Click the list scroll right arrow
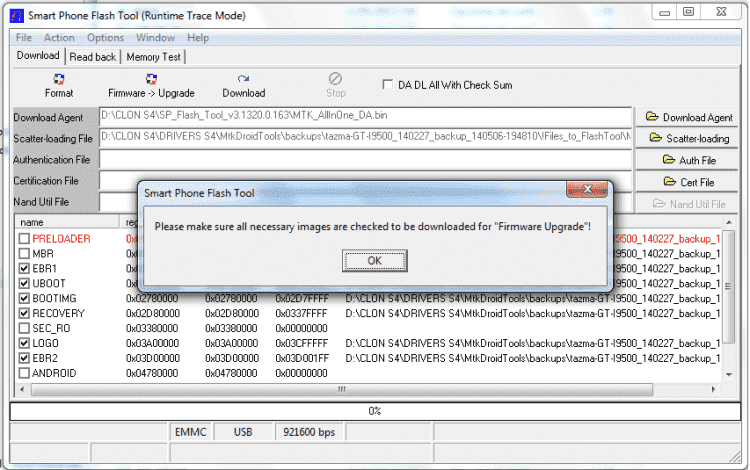This screenshot has height=470, width=750. click(713, 390)
